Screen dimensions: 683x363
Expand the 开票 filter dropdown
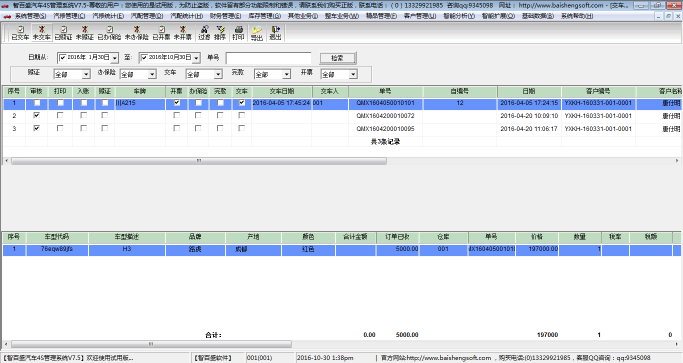pyautogui.click(x=353, y=75)
